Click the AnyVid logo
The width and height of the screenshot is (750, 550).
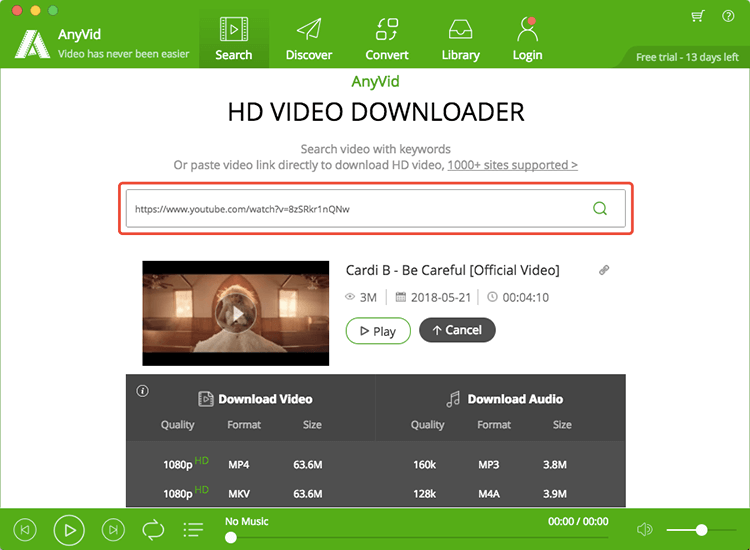point(32,44)
